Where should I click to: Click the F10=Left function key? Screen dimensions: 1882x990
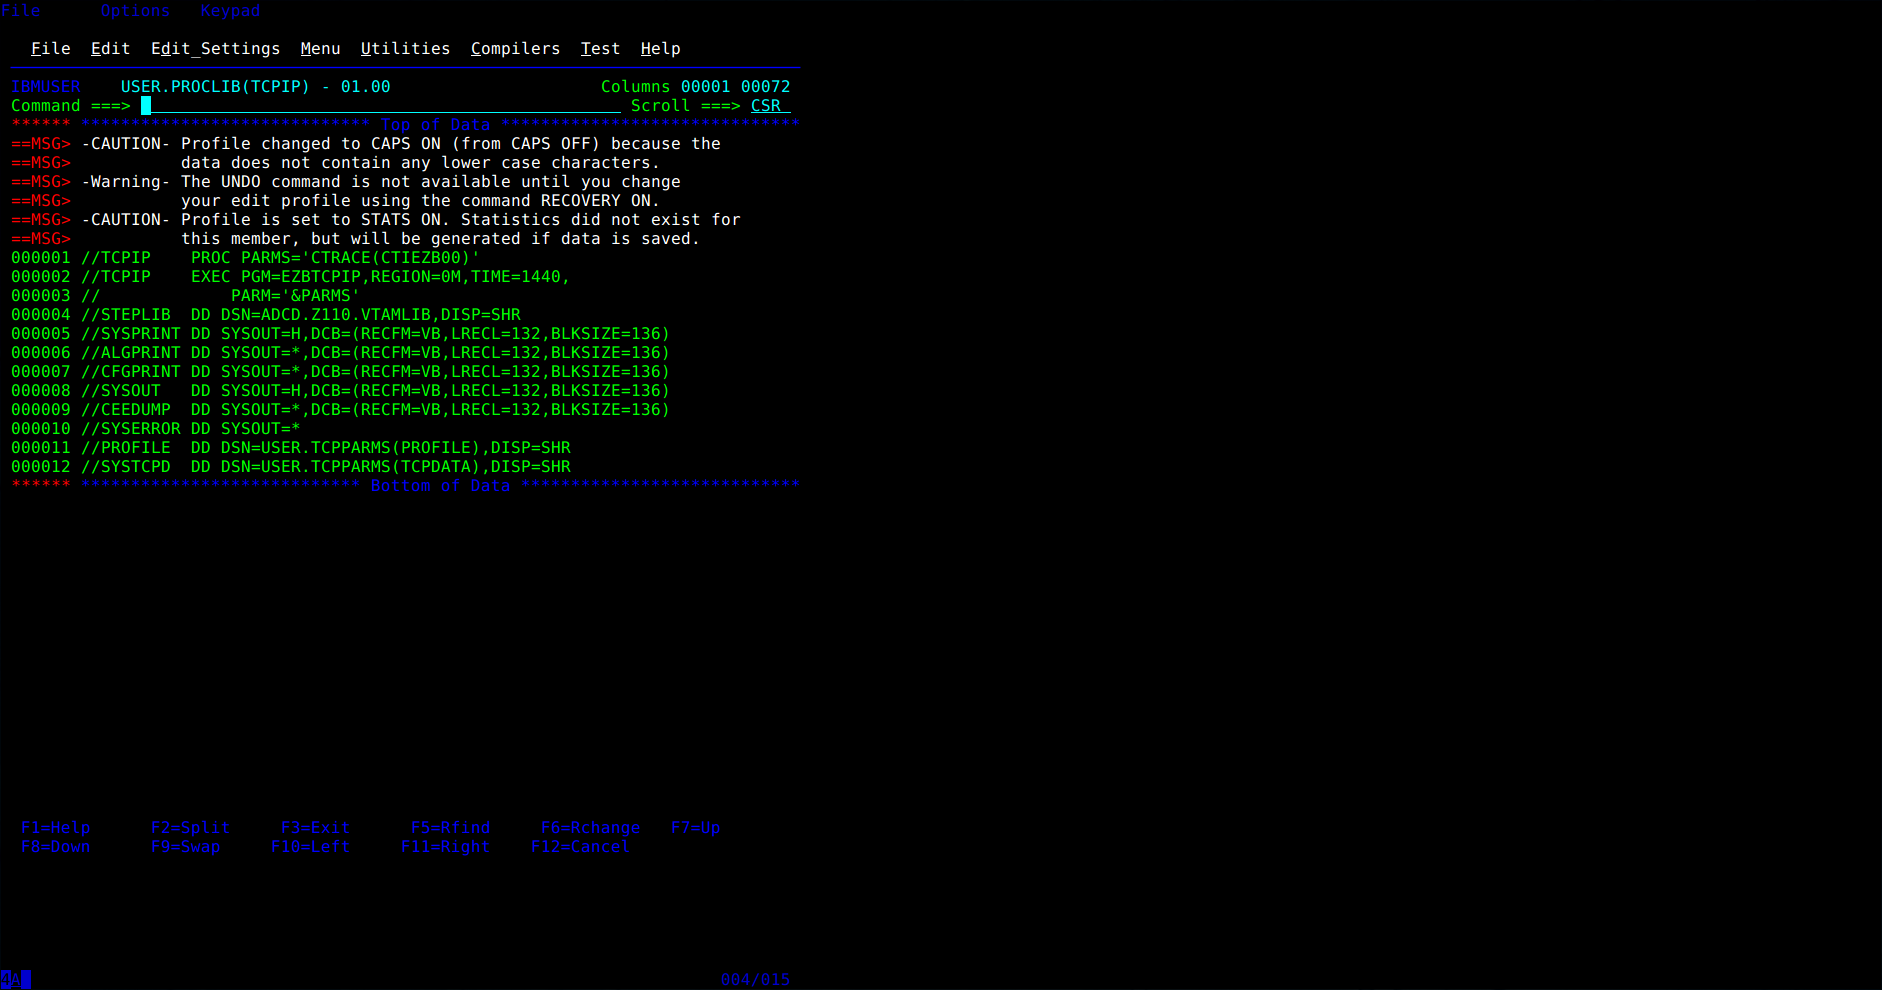(310, 846)
